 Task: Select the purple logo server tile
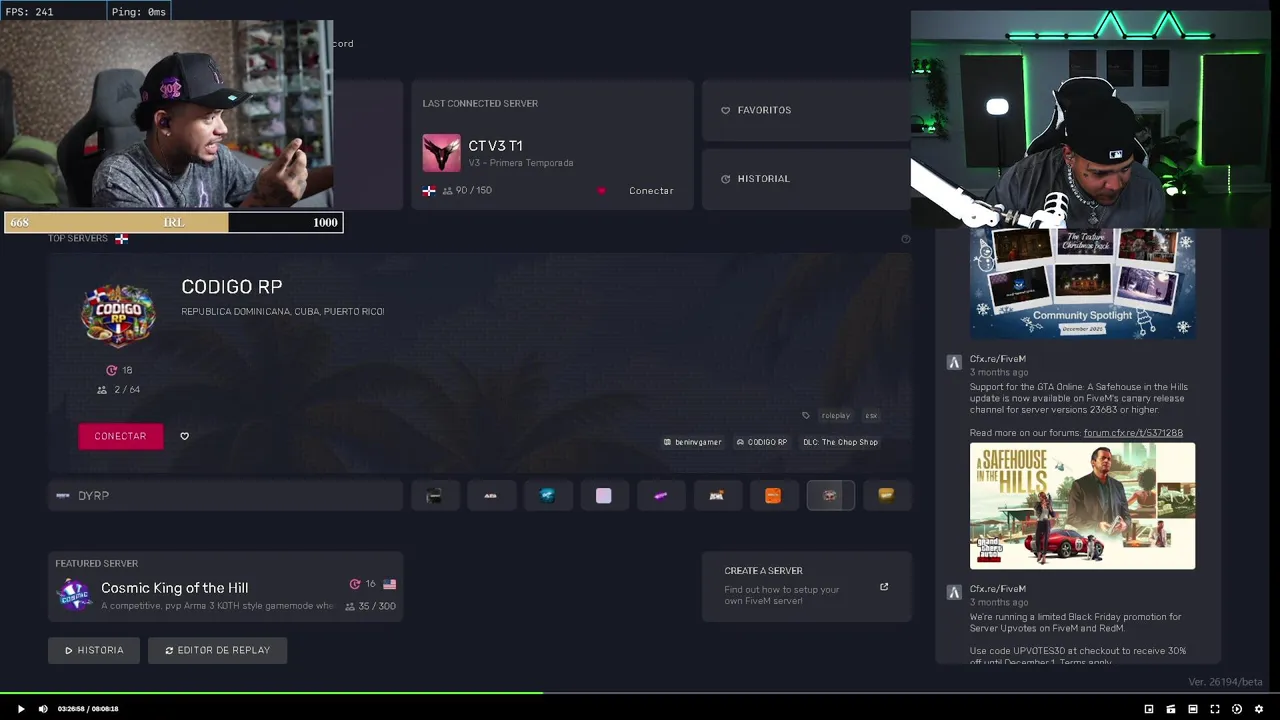(660, 496)
